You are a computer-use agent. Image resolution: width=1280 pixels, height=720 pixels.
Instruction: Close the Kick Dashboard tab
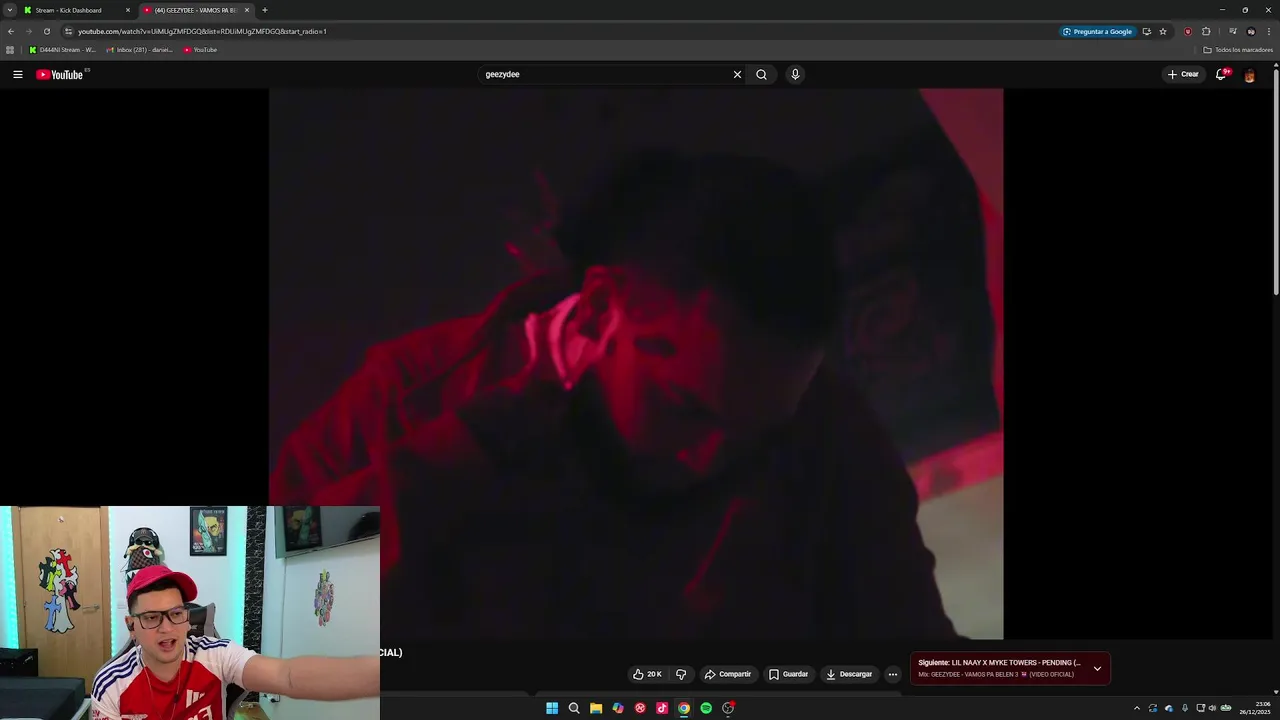[127, 10]
